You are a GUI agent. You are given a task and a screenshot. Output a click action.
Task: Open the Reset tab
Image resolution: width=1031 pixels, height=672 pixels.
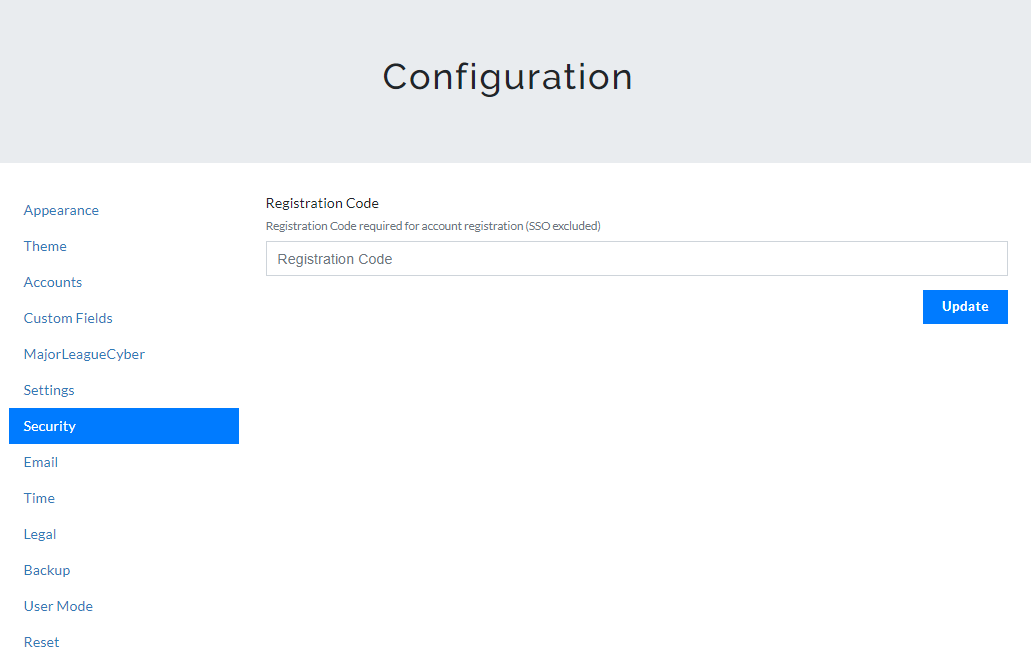pos(41,642)
